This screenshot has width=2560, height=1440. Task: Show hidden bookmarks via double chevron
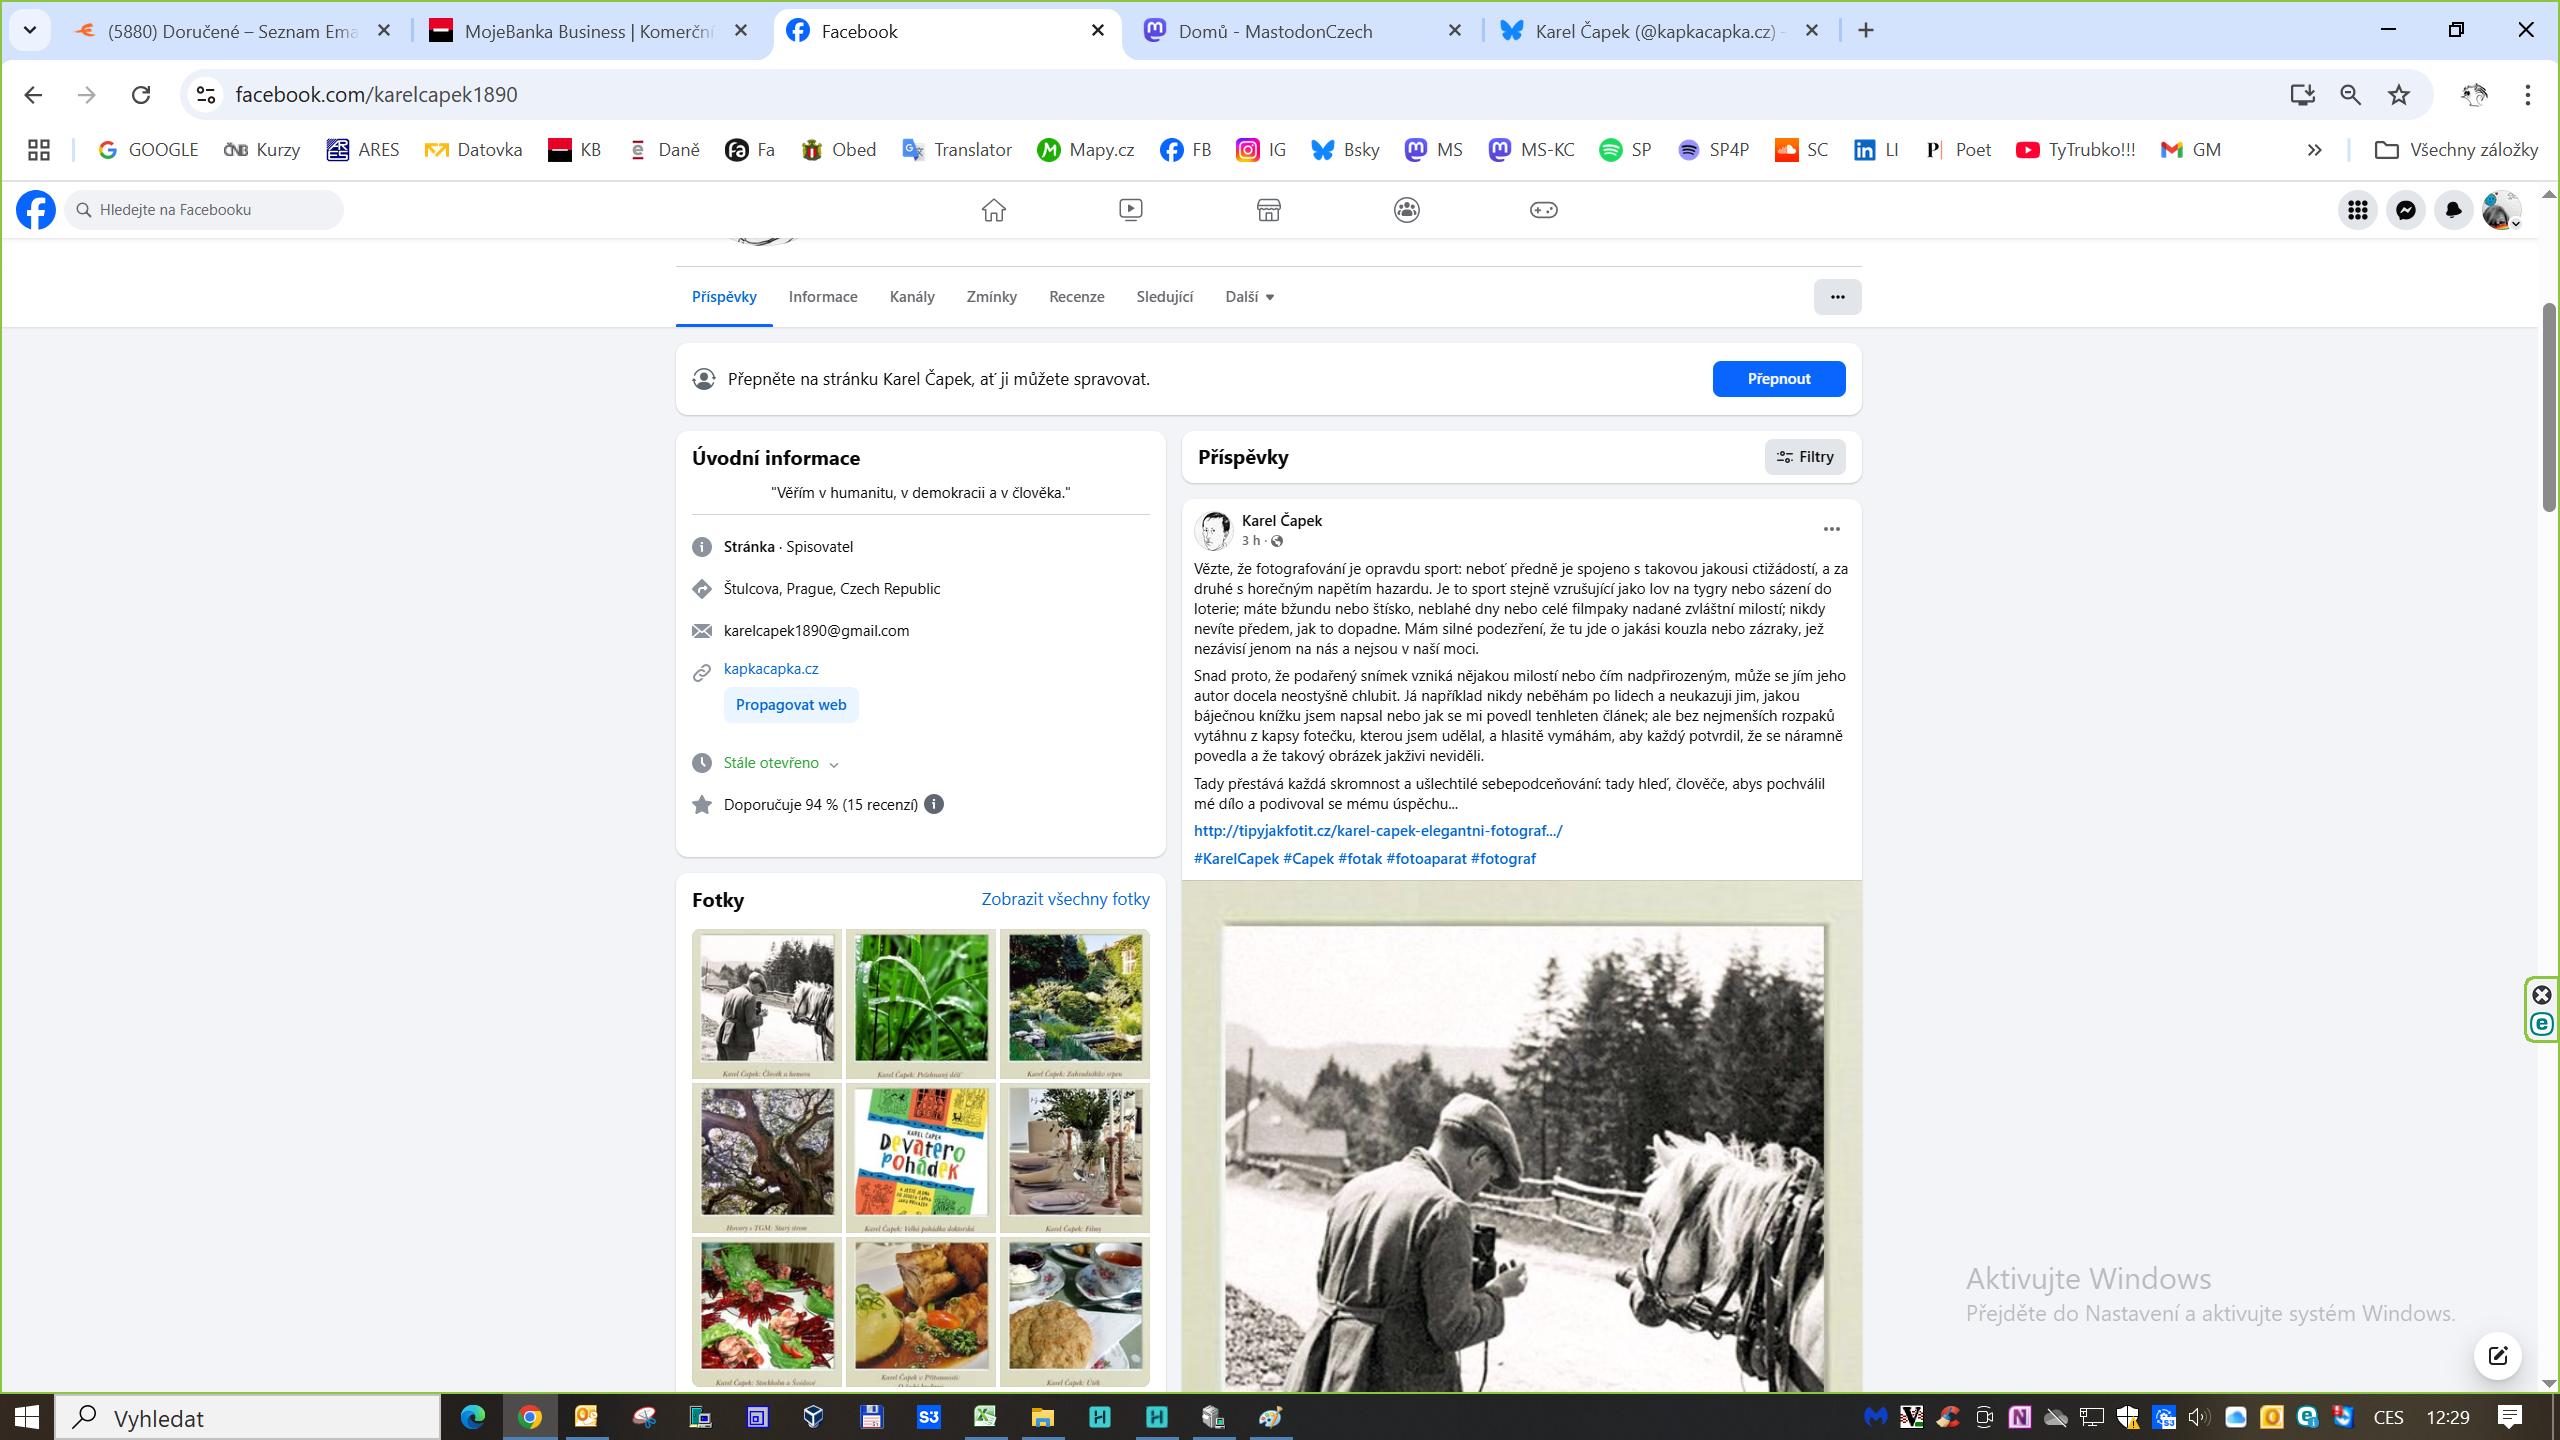[2314, 150]
